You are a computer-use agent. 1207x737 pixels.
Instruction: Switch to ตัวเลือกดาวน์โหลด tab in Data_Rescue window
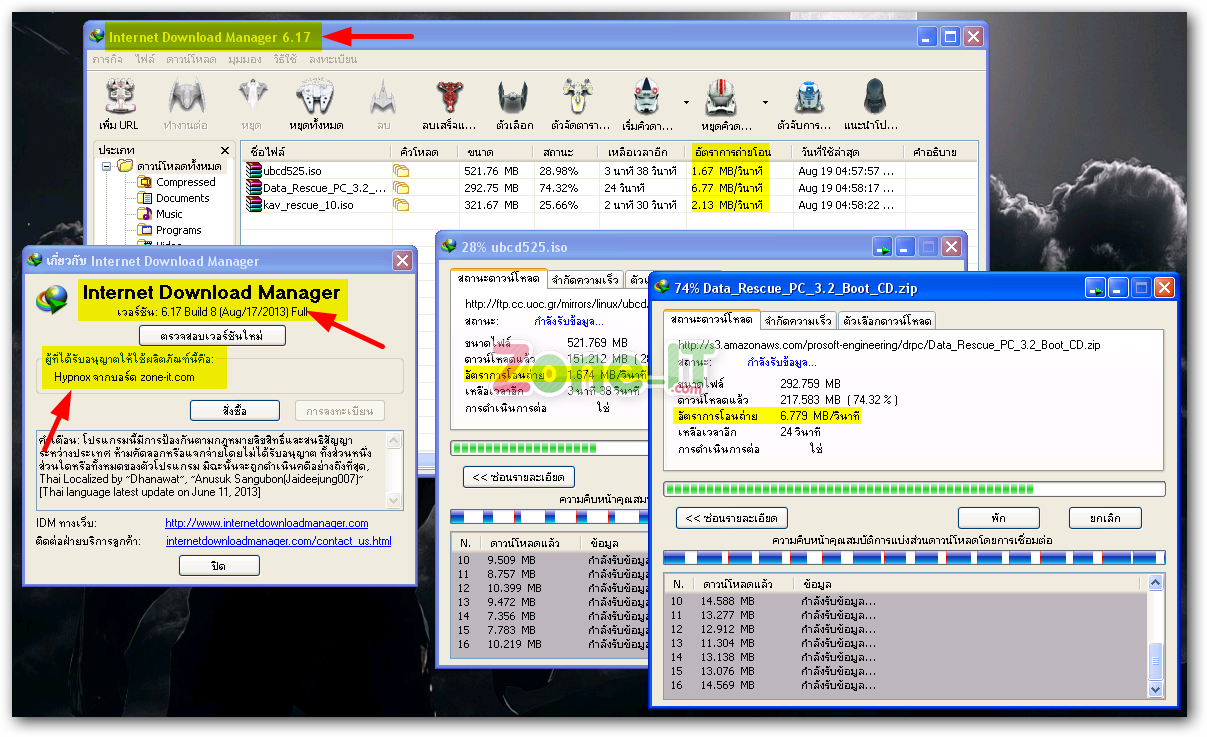click(887, 321)
